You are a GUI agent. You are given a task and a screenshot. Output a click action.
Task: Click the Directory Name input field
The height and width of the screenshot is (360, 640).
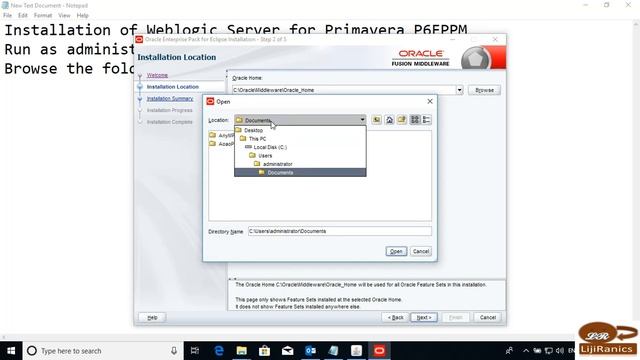pos(340,231)
